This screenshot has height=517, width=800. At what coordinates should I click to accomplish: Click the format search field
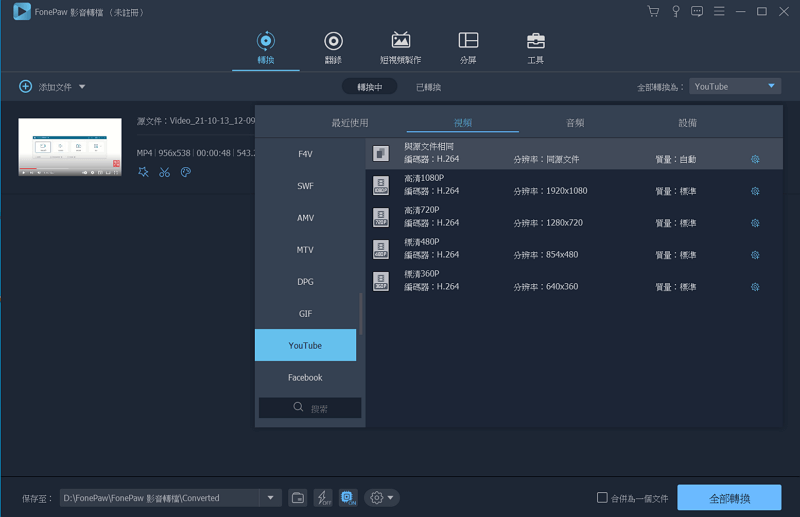point(310,408)
